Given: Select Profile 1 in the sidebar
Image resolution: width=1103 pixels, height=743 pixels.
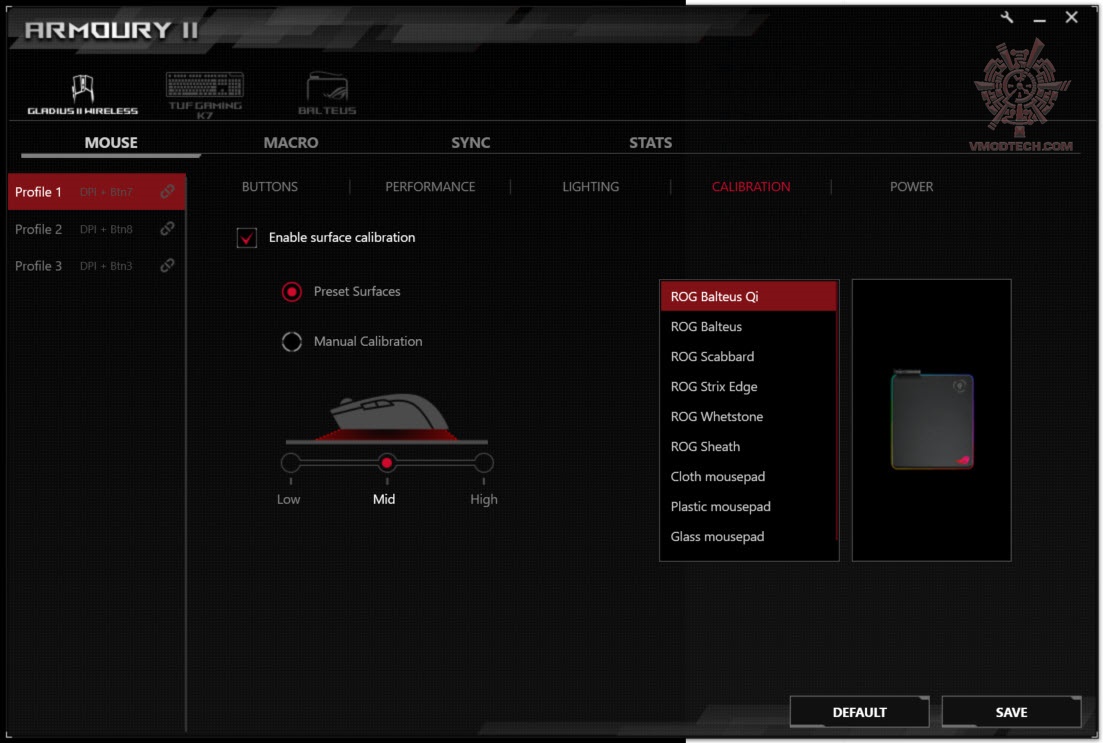Looking at the screenshot, I should coord(97,191).
